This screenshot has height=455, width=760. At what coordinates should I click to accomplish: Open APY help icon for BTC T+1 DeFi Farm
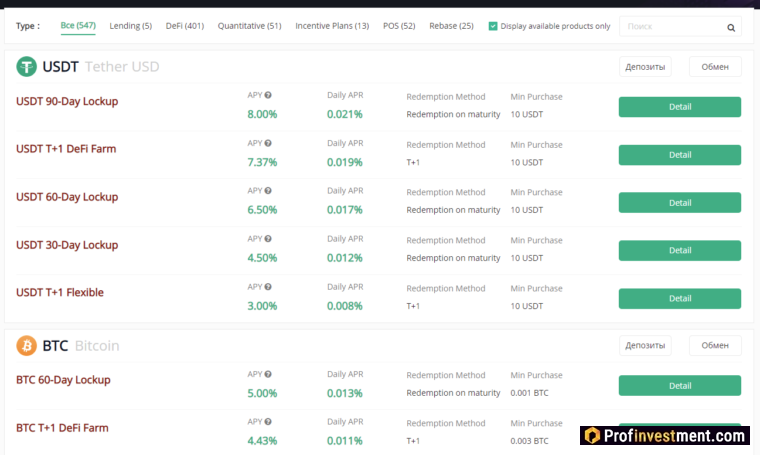tap(268, 421)
